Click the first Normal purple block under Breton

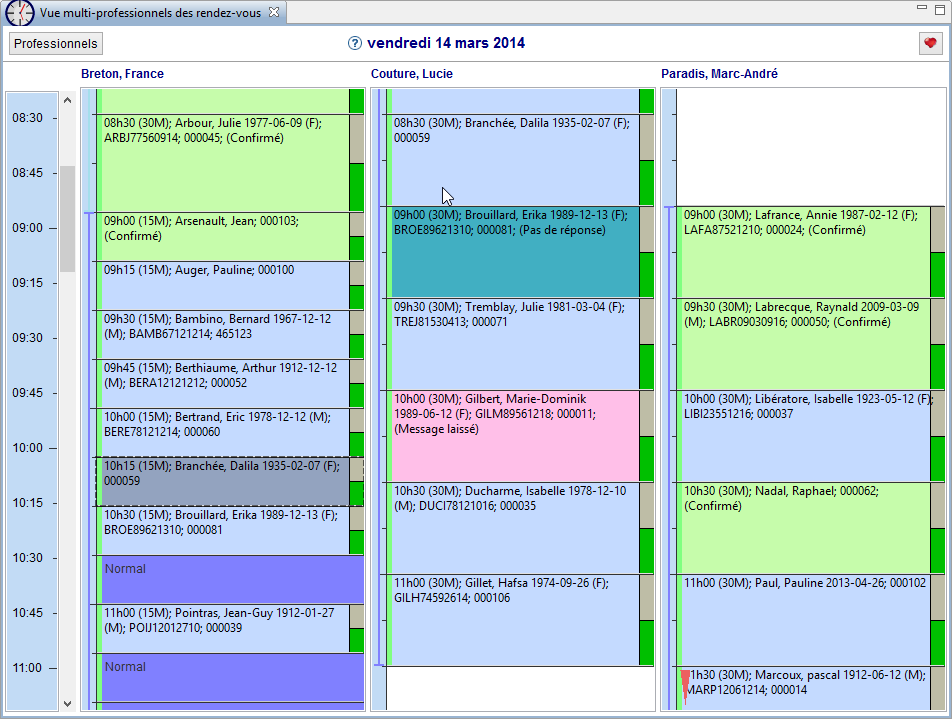(x=230, y=578)
